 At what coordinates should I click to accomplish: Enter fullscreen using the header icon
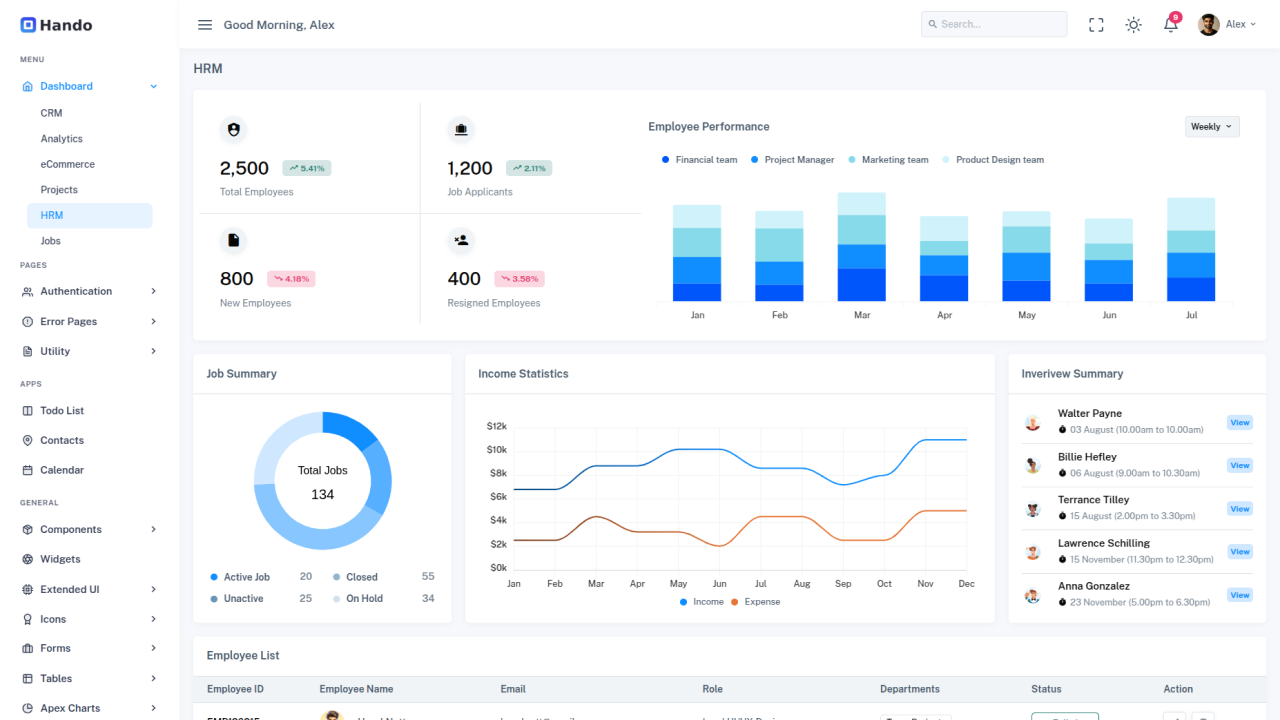[x=1096, y=24]
